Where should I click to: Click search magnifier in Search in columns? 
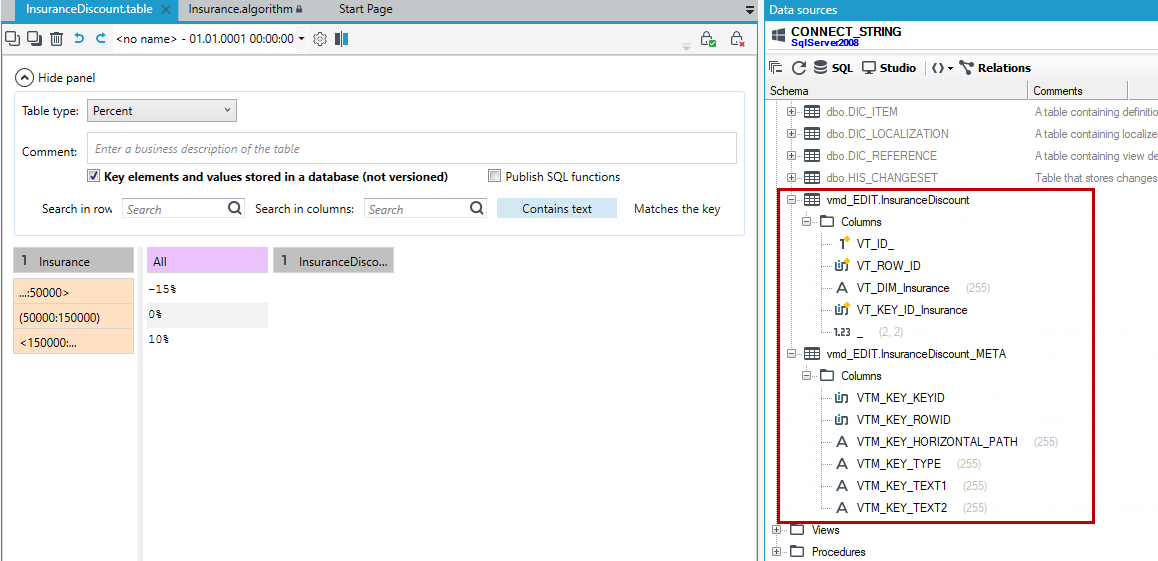point(477,209)
